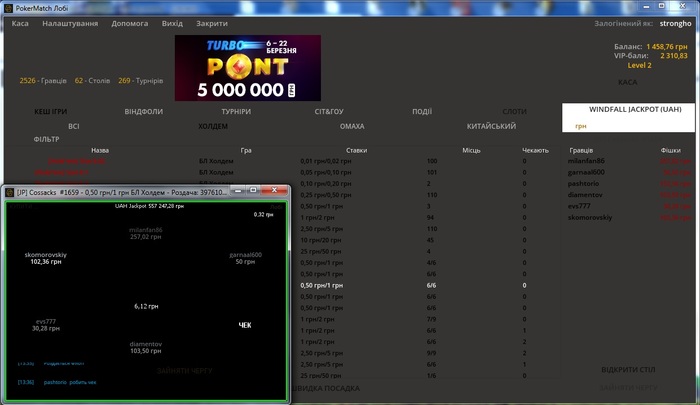The height and width of the screenshot is (405, 700).
Task: Click the strongho logged-in username
Action: coord(675,24)
